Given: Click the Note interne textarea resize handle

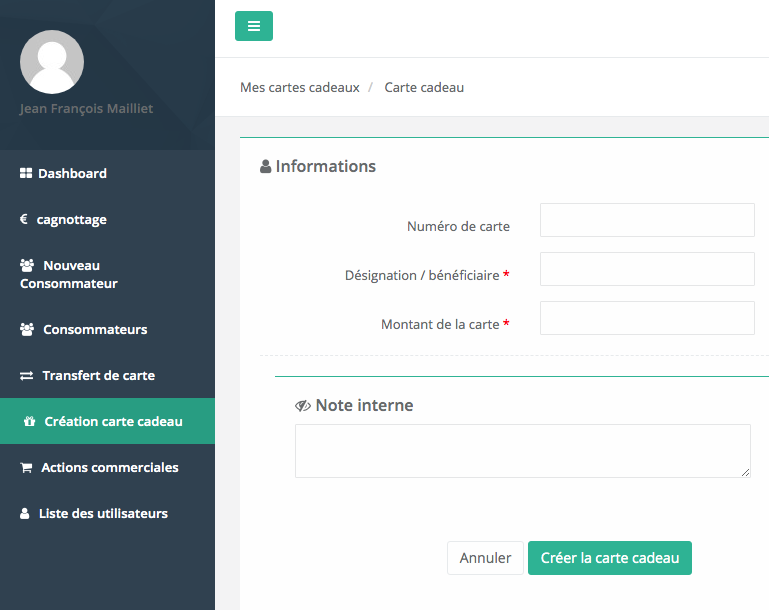Looking at the screenshot, I should 745,473.
